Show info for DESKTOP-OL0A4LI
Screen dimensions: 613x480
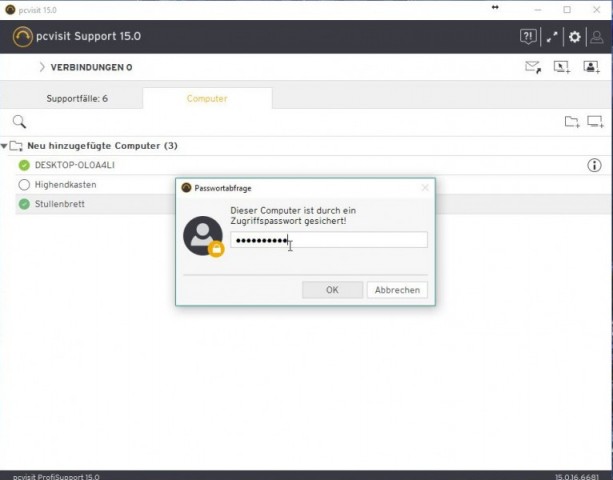[594, 165]
